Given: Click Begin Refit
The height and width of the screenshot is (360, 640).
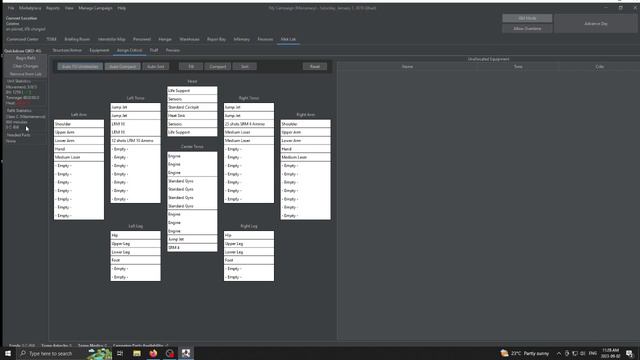Looking at the screenshot, I should click(26, 58).
